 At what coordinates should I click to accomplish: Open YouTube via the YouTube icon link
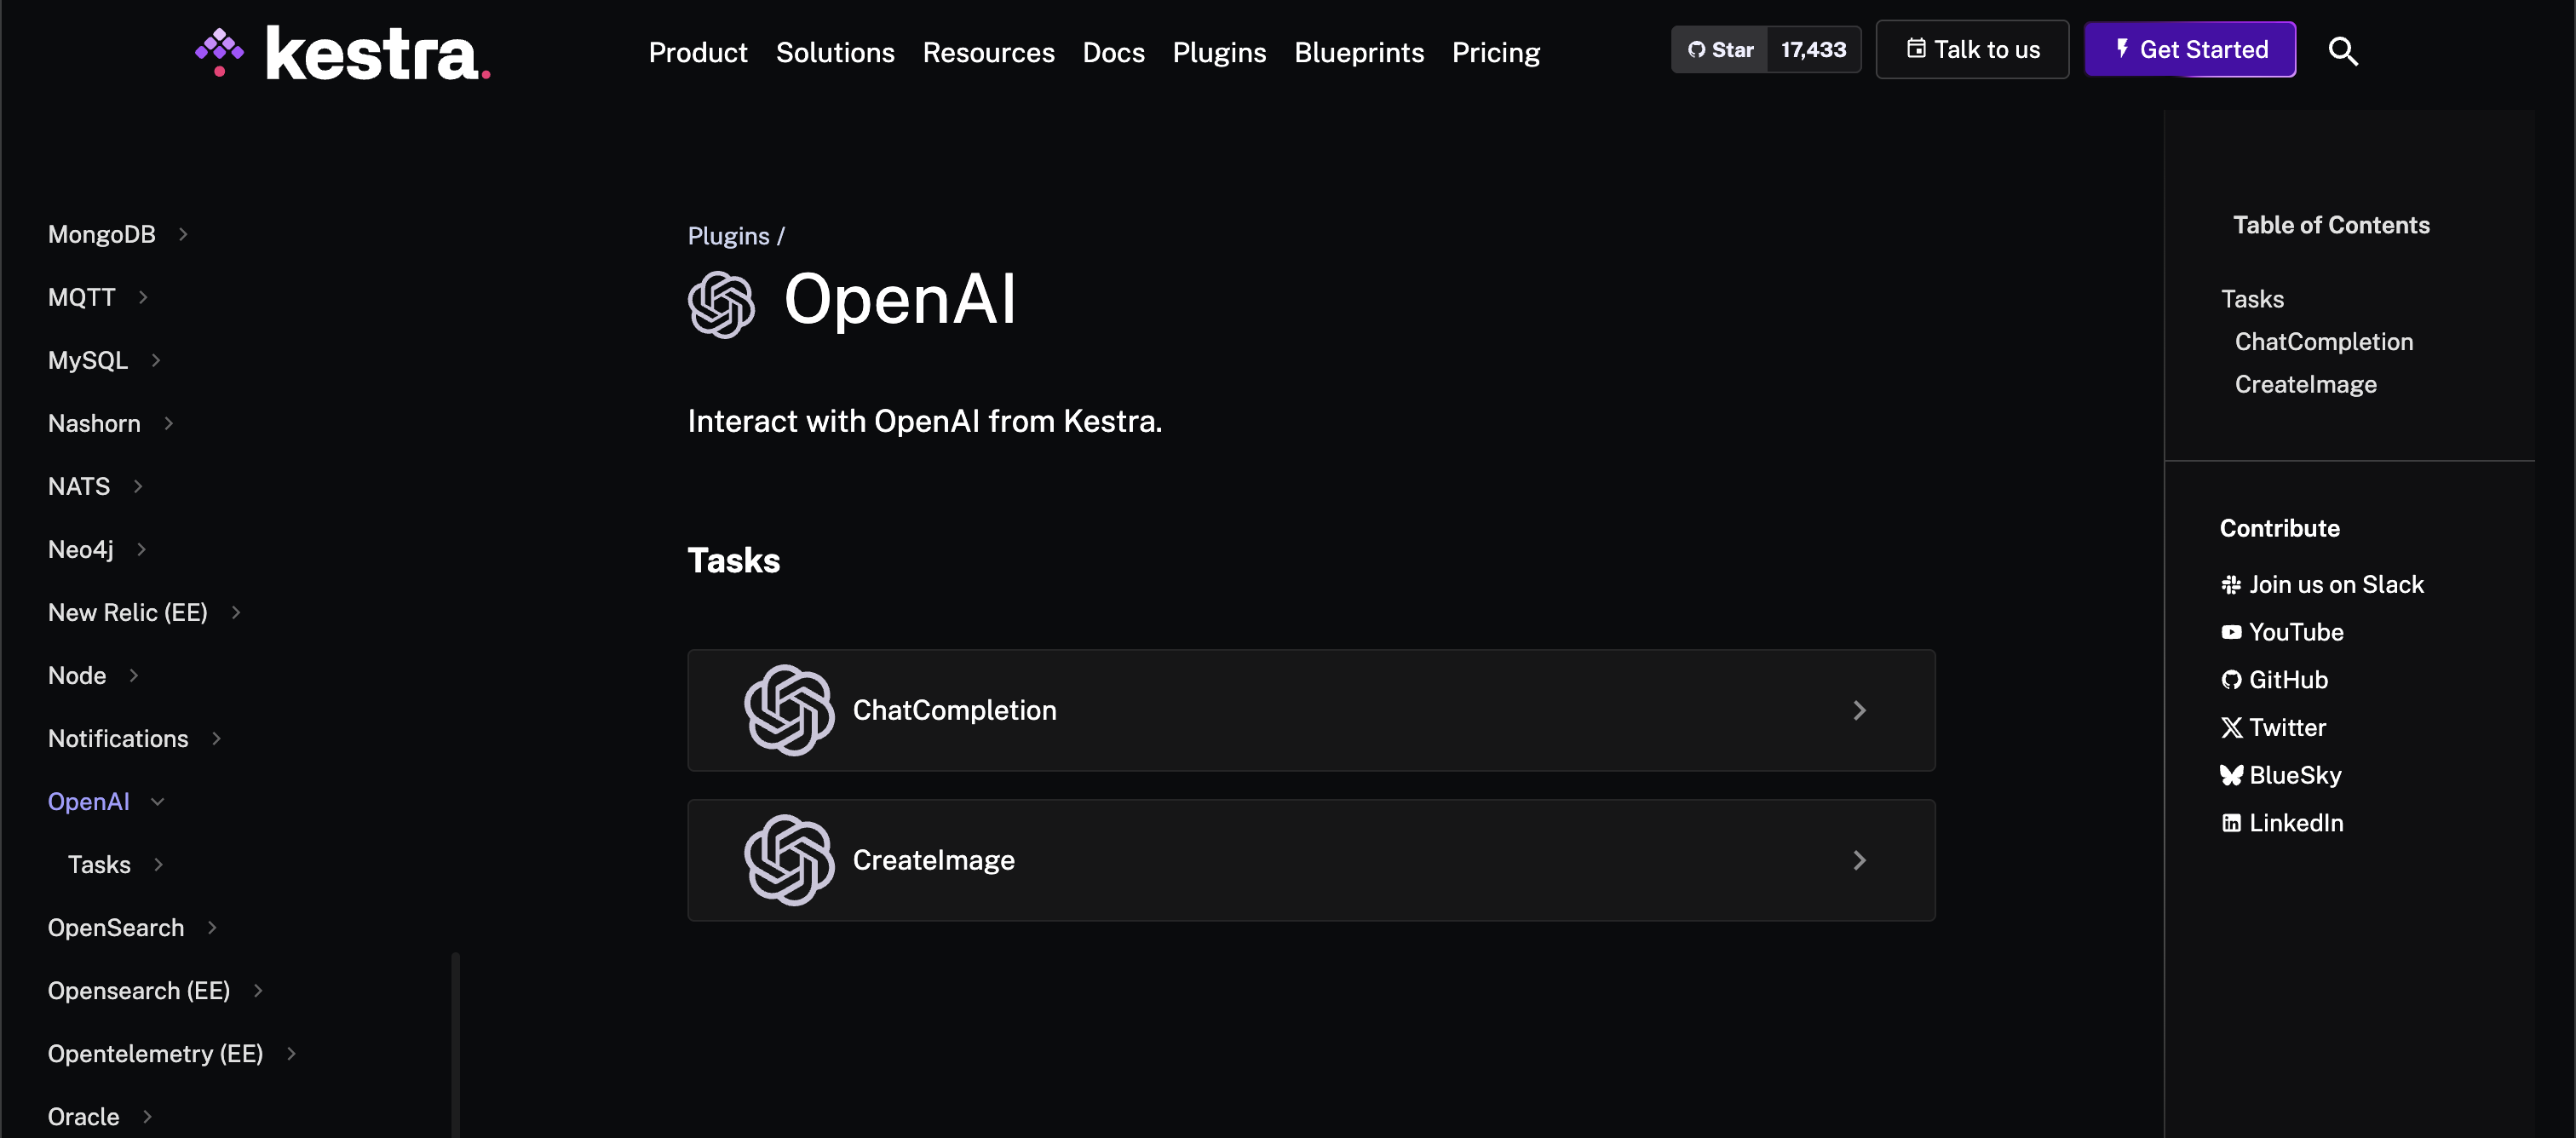point(2233,631)
